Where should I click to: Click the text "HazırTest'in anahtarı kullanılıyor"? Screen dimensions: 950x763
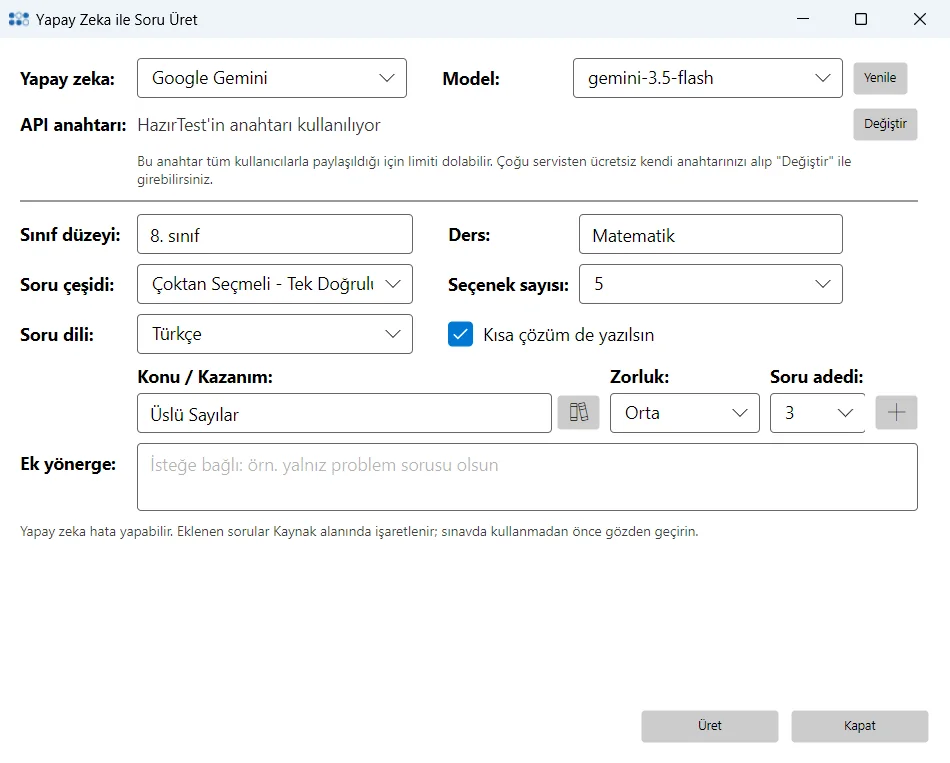(259, 125)
